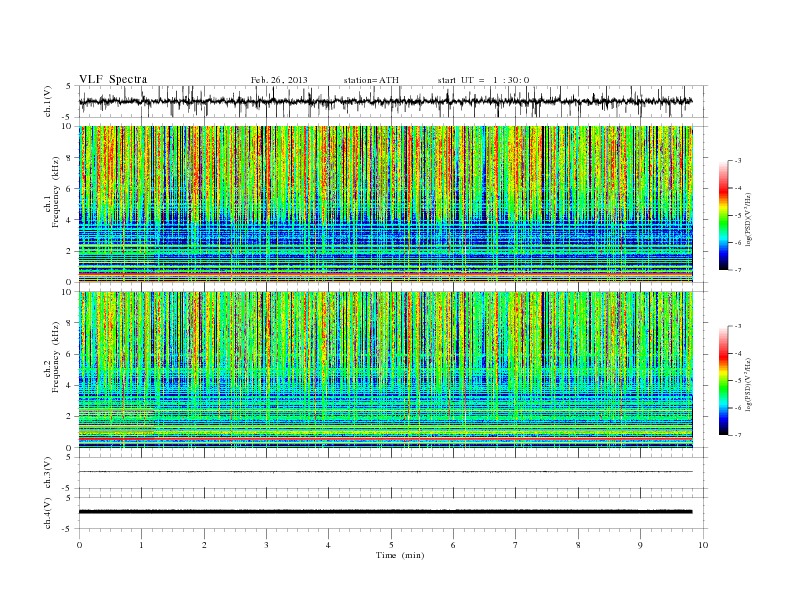The image size is (792, 612).
Task: Click the "4" tick on the time axis
Action: pos(329,545)
